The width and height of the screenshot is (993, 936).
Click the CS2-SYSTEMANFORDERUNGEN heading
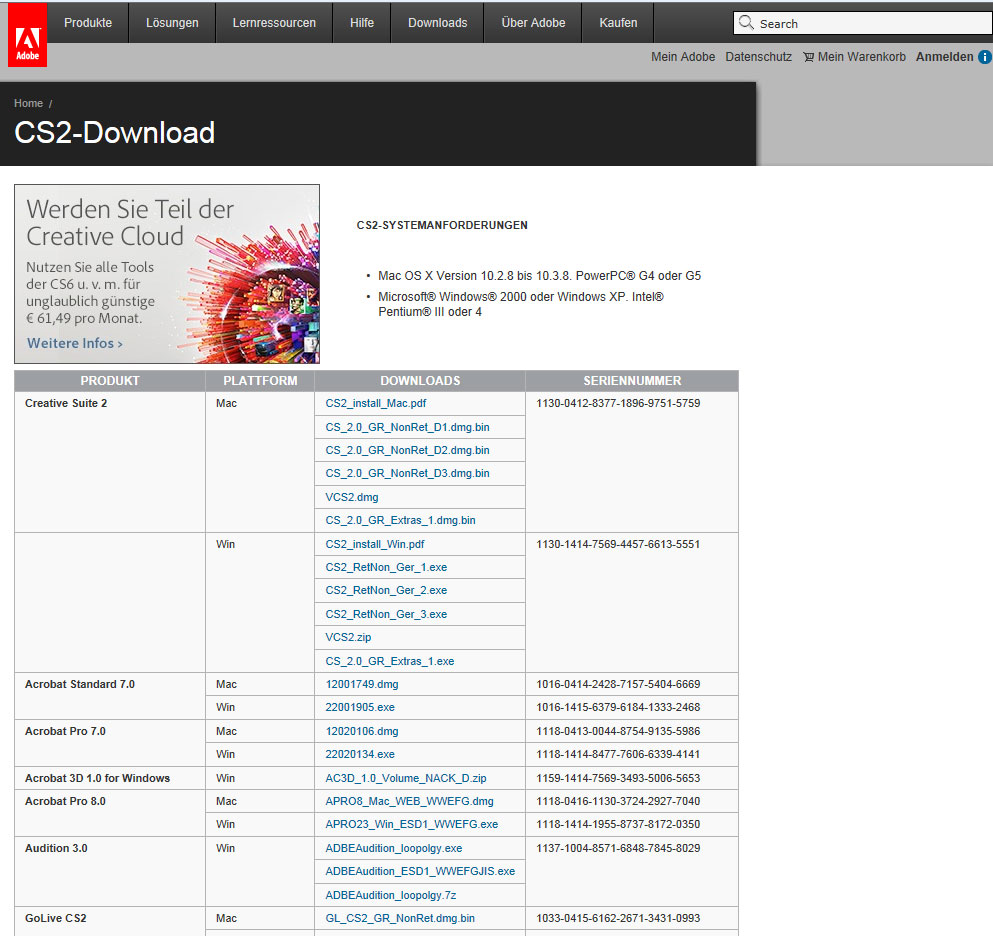442,225
